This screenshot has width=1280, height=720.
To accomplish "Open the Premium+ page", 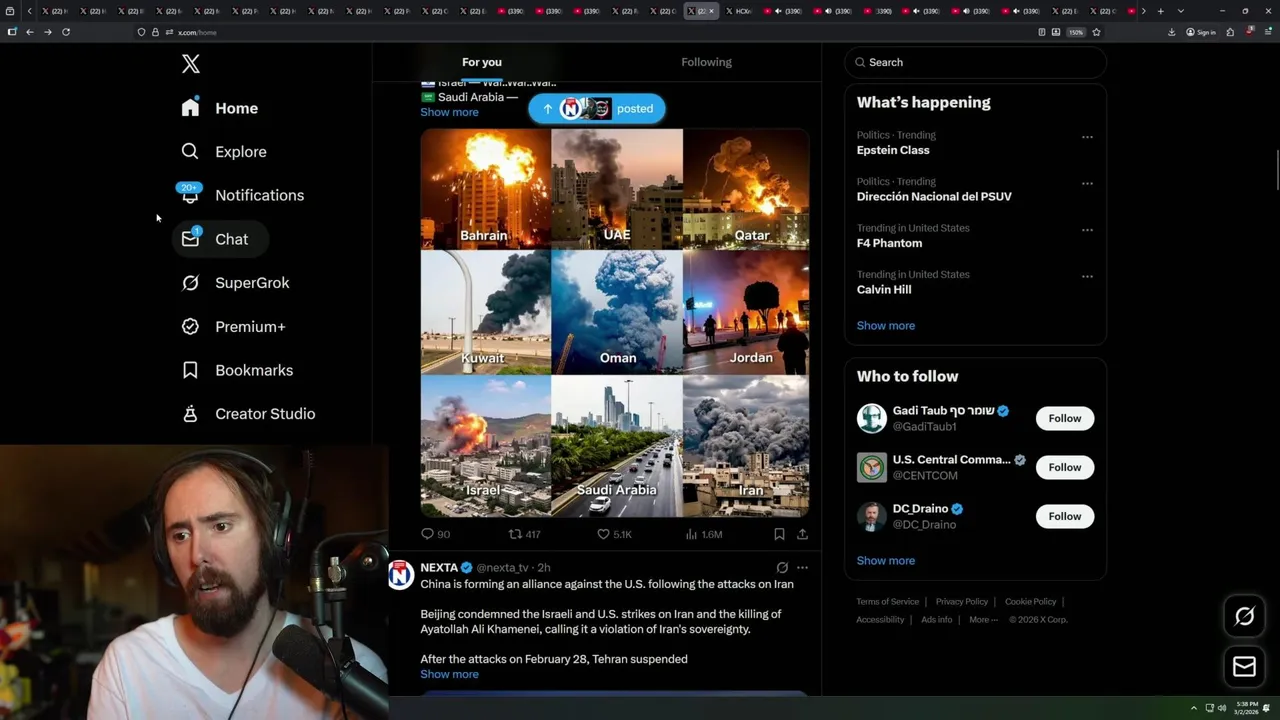I will 233,326.
